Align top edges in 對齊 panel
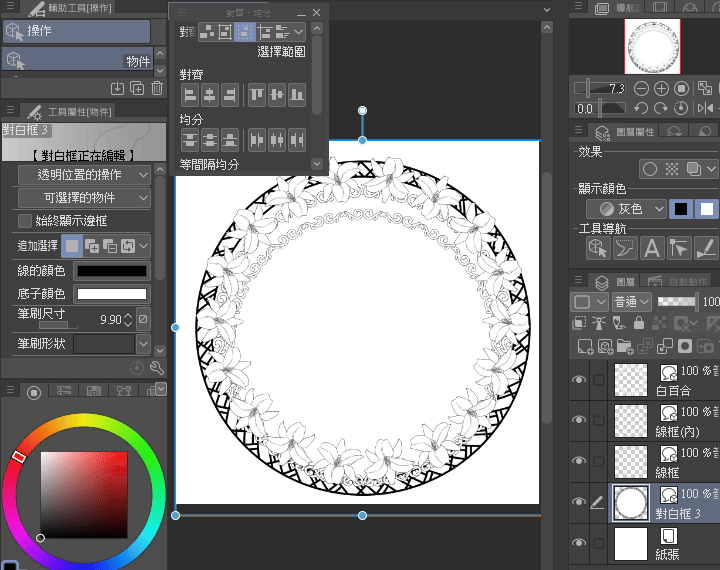Image resolution: width=720 pixels, height=570 pixels. (x=257, y=95)
